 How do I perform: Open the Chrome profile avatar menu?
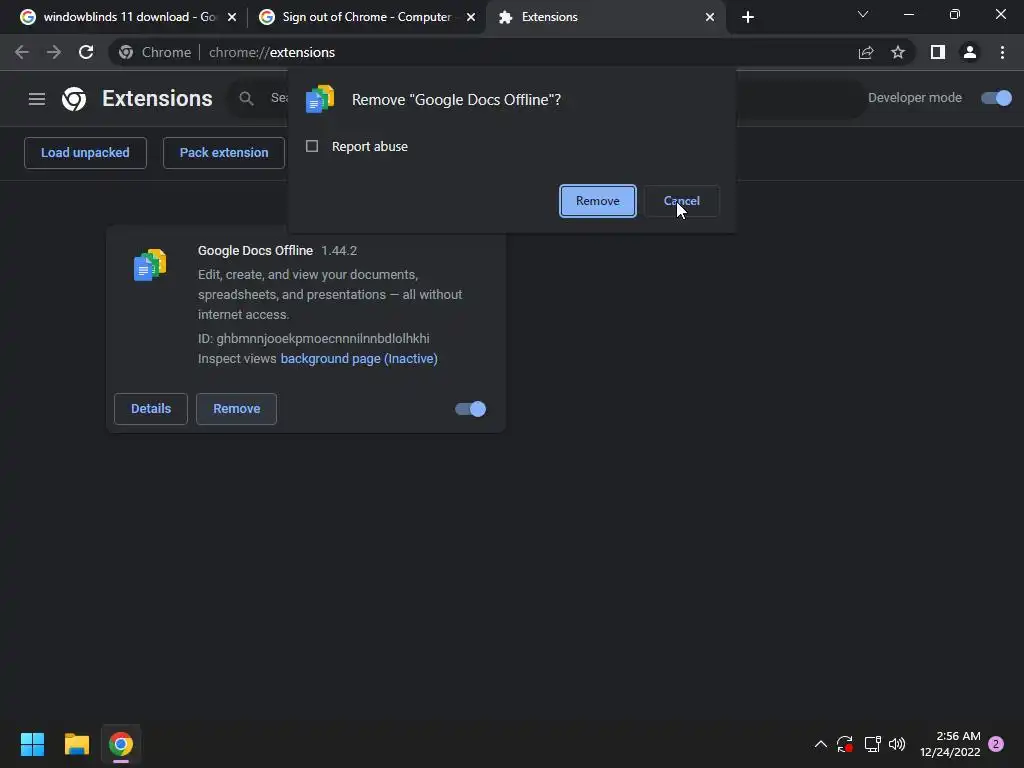(970, 52)
